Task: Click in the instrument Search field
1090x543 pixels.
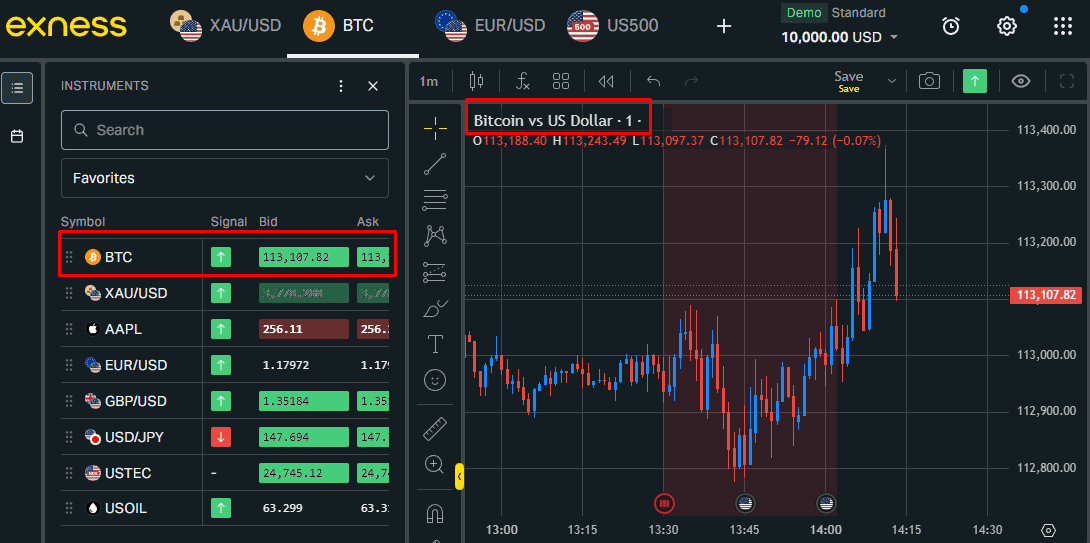Action: 225,130
